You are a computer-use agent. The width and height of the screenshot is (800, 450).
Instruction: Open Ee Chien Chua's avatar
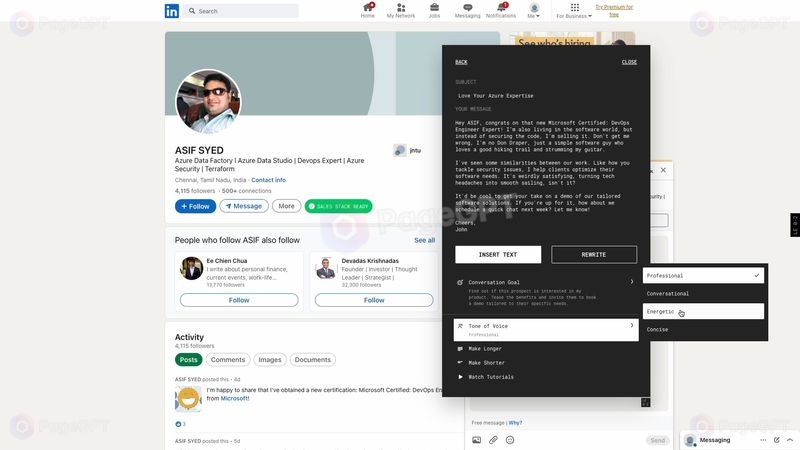click(x=191, y=268)
